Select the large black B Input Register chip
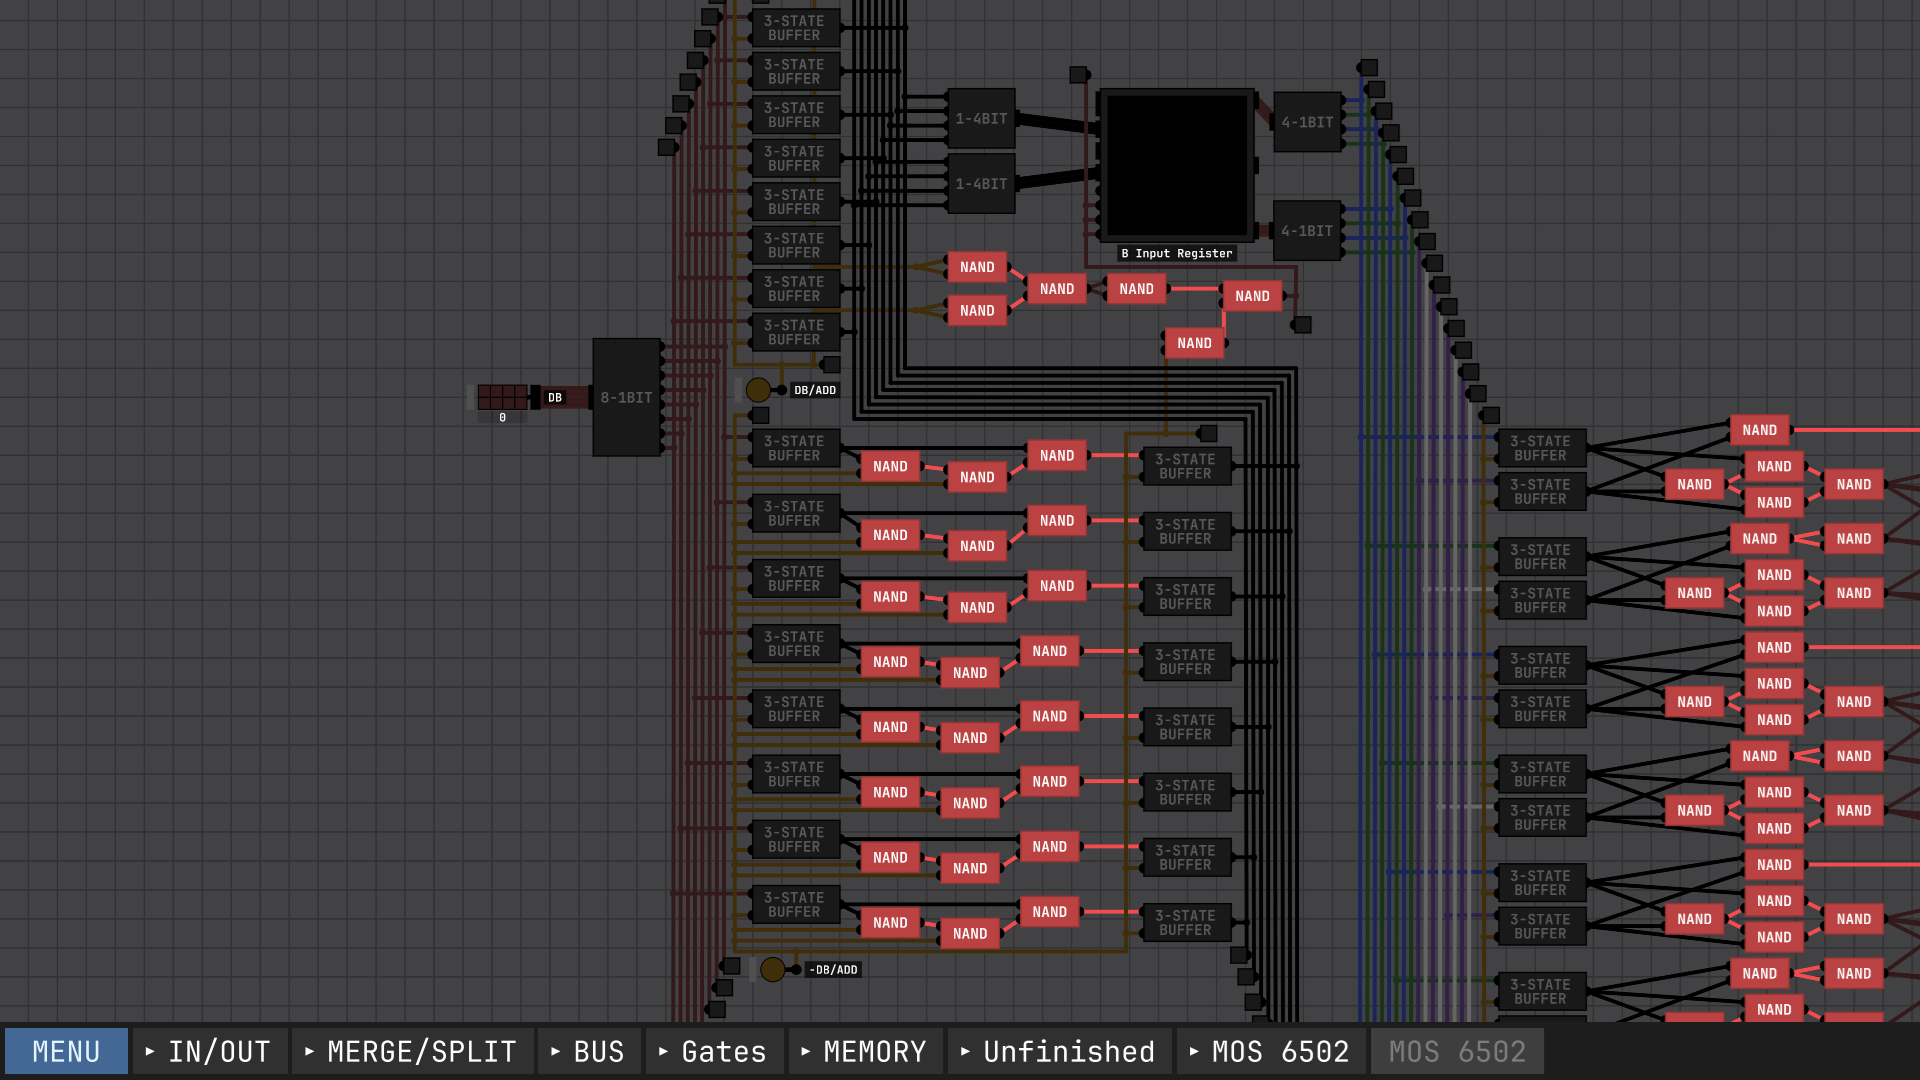The height and width of the screenshot is (1080, 1920). coord(1177,165)
